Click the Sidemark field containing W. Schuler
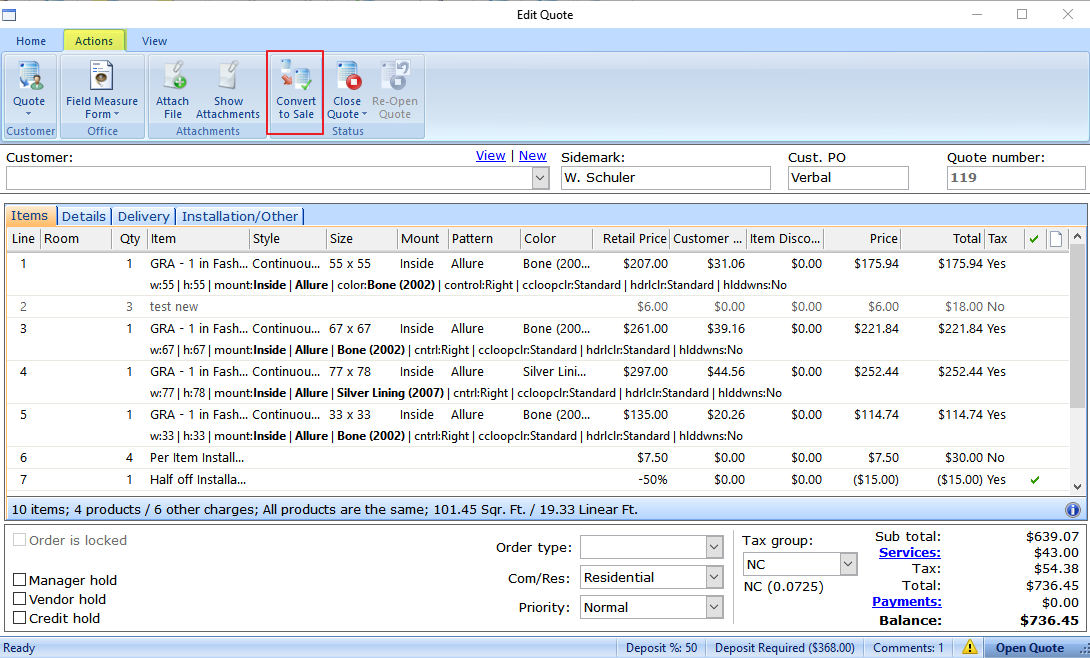Viewport: 1090px width, 658px height. 664,178
